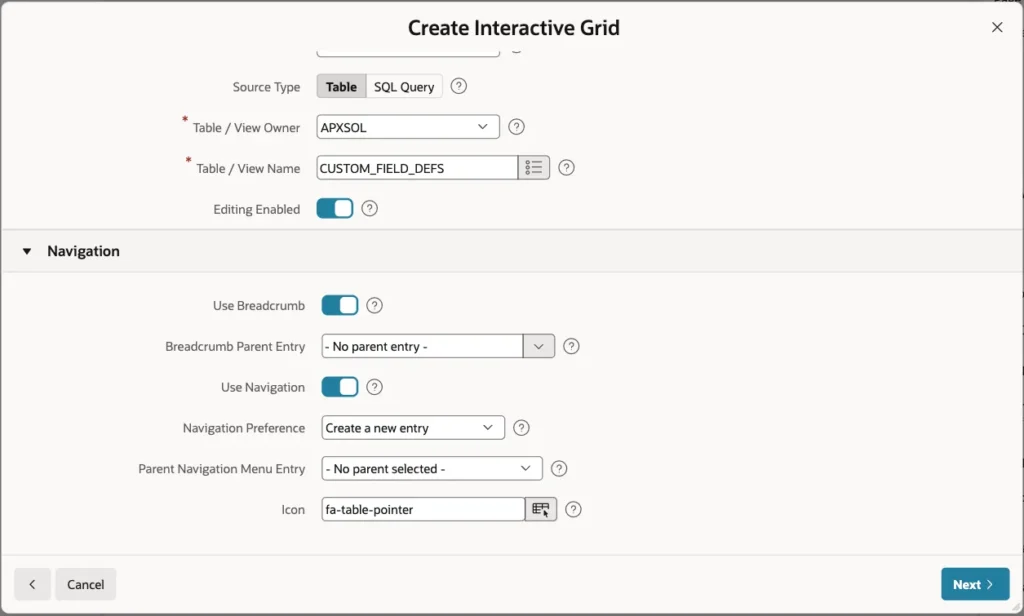Select Table source type
The width and height of the screenshot is (1024, 616).
[x=341, y=86]
